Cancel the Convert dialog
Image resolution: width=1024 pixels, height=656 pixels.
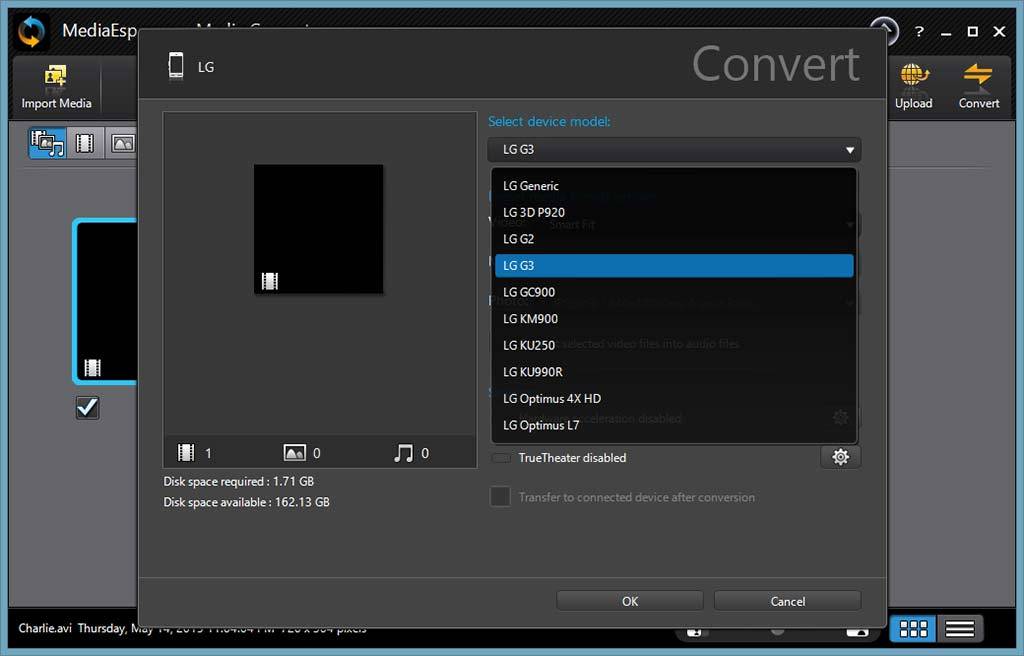coord(788,601)
